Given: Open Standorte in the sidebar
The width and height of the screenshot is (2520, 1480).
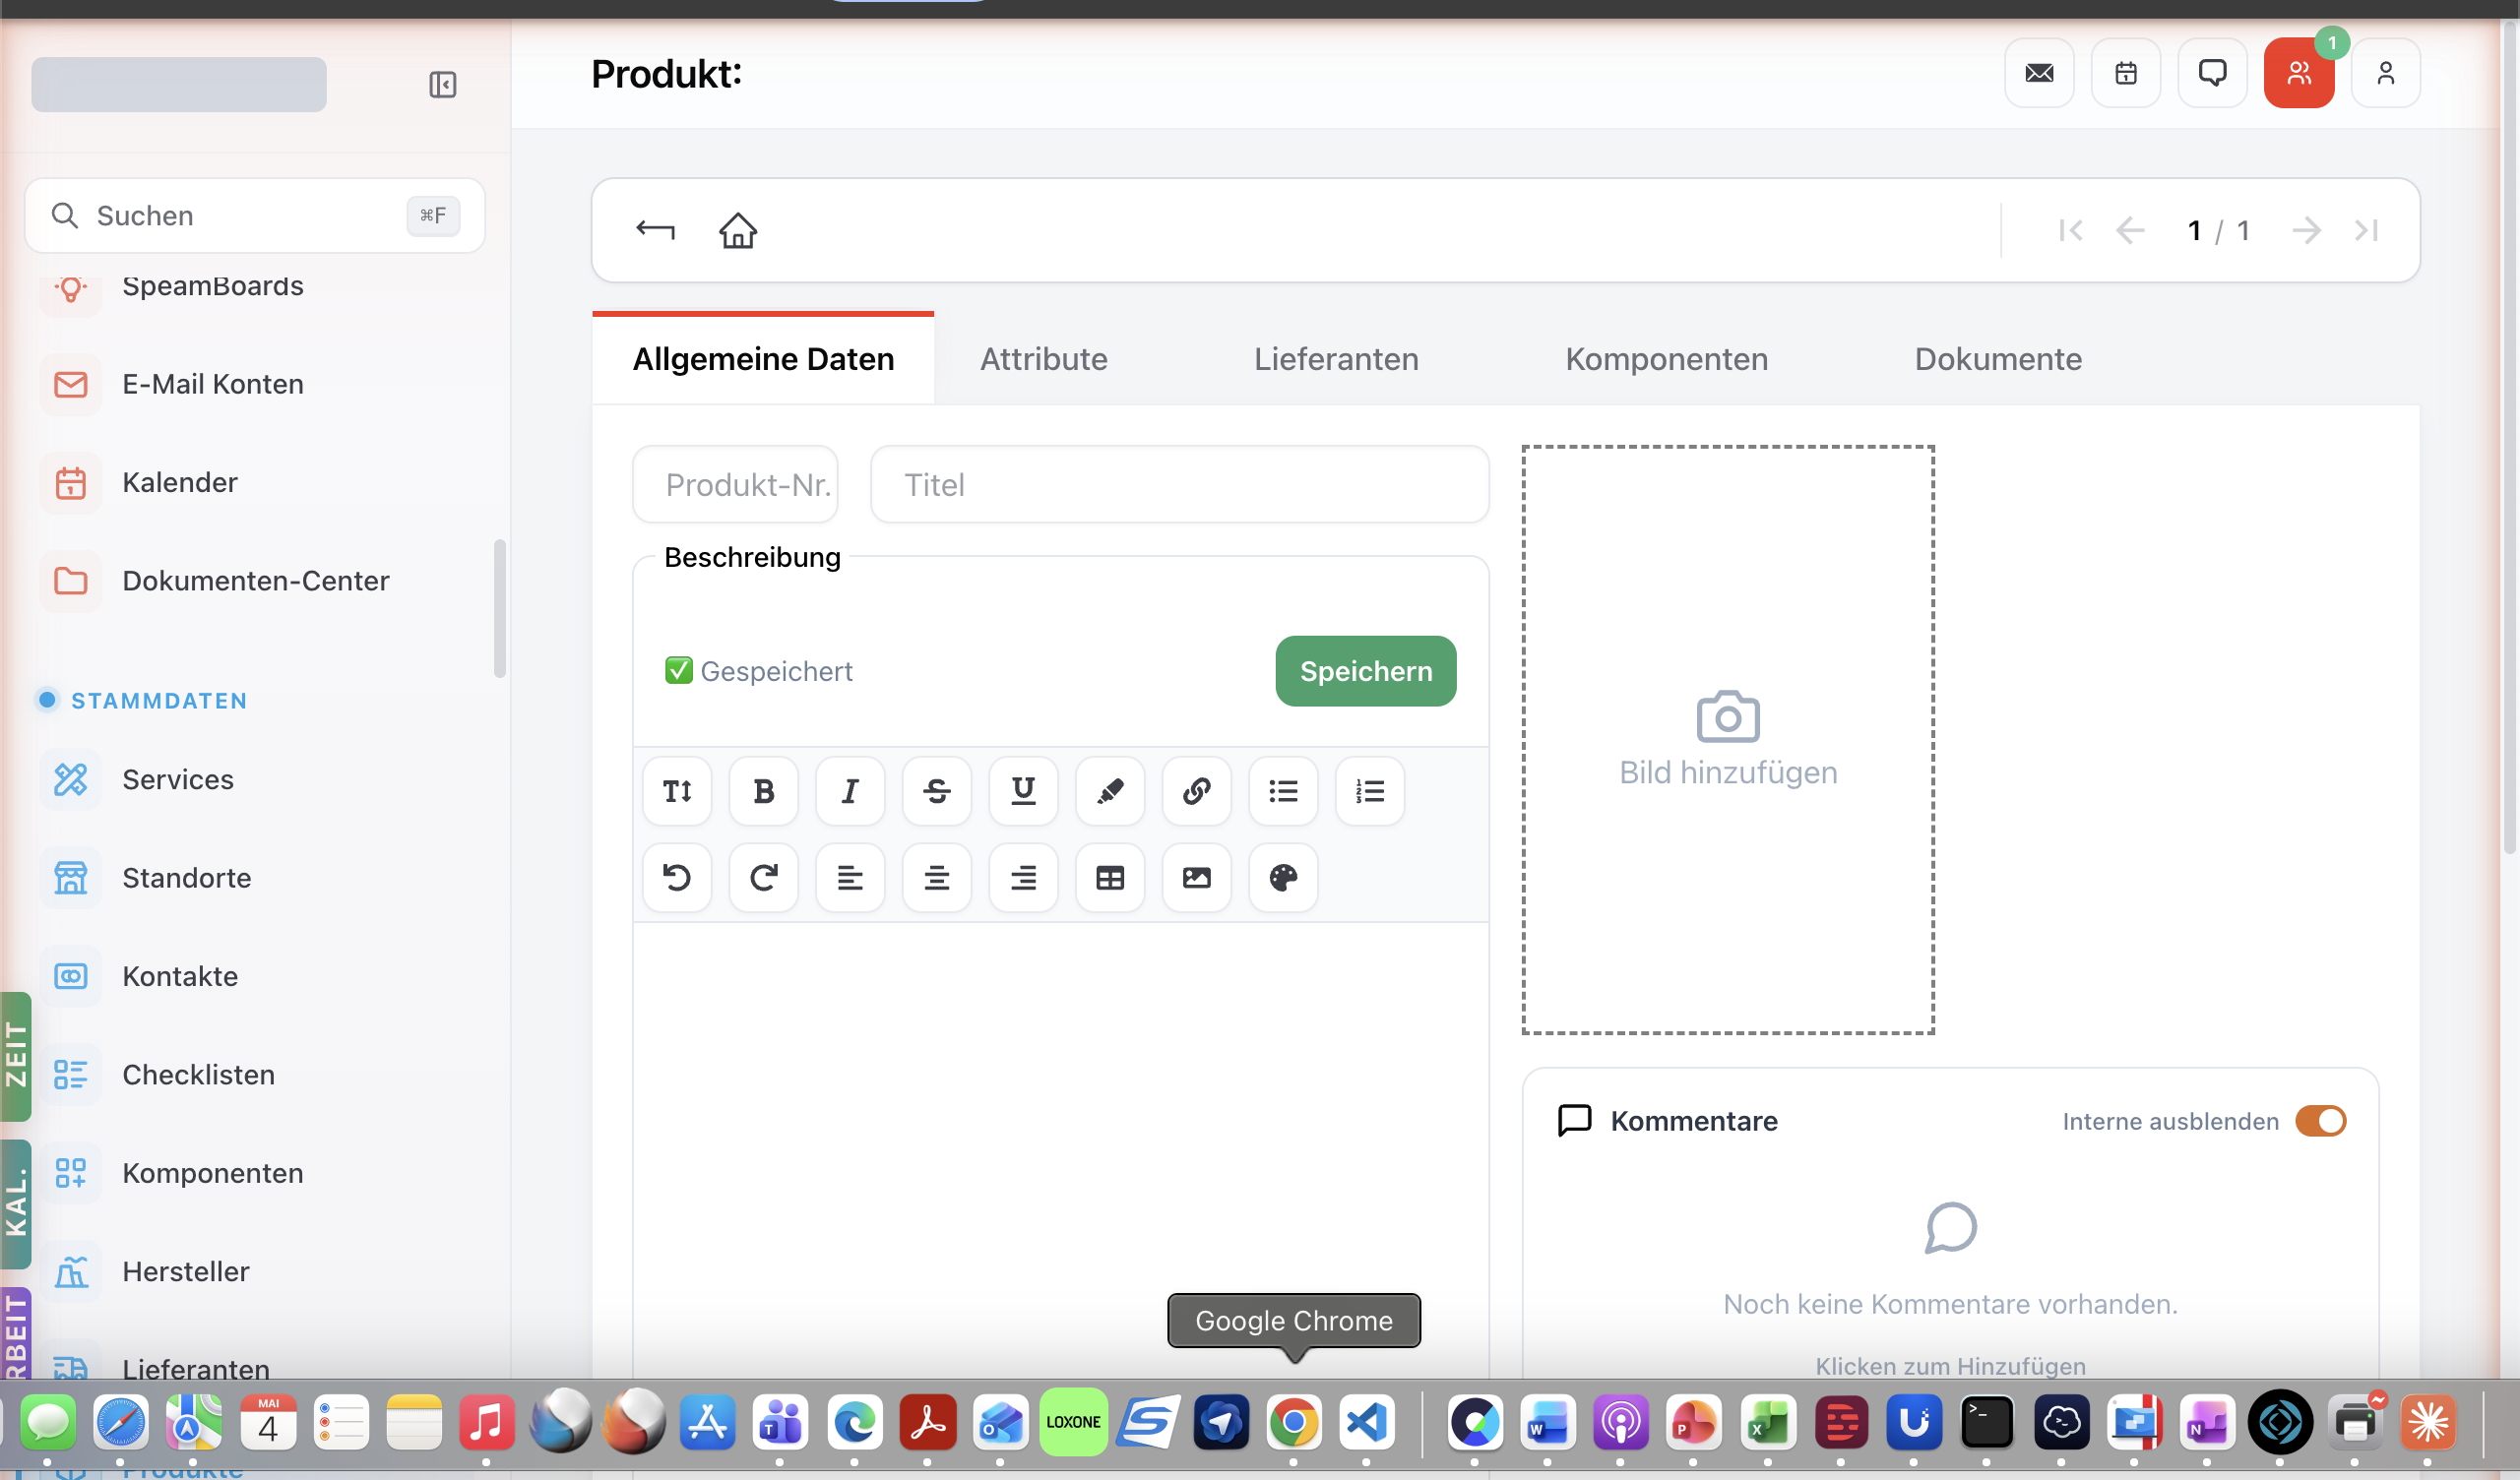Looking at the screenshot, I should click(186, 878).
